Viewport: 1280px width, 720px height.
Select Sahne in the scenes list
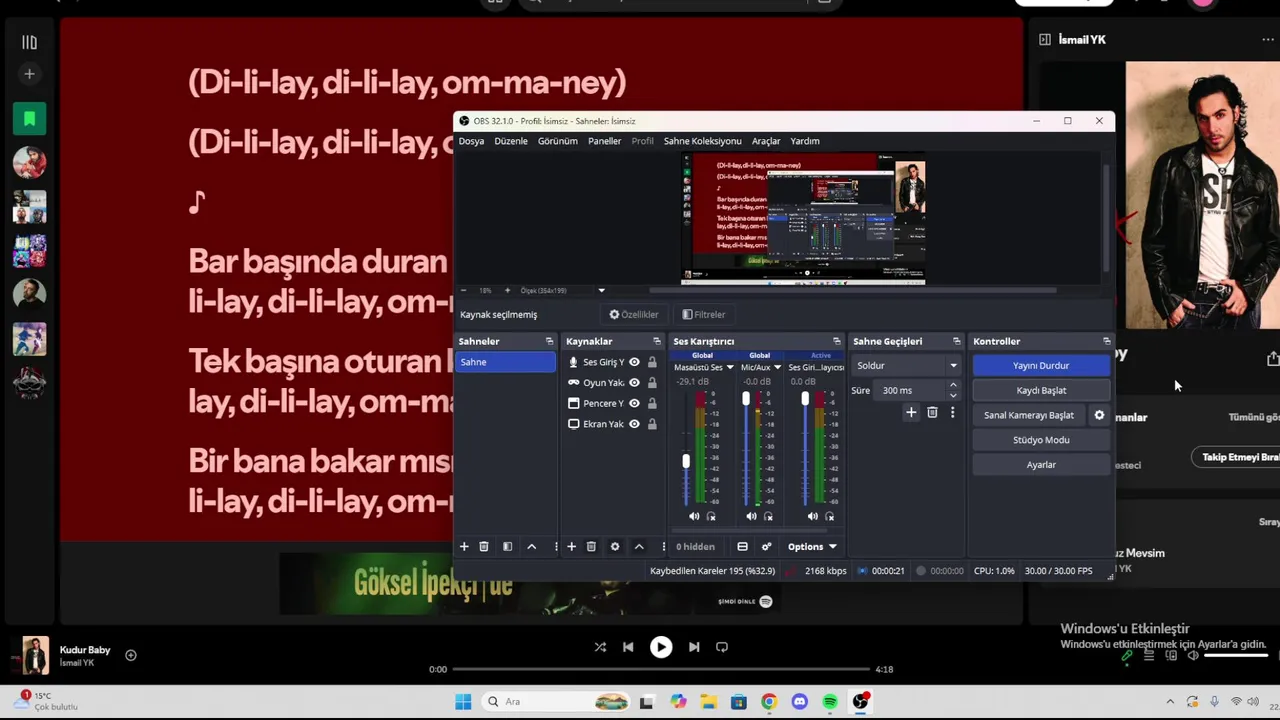[x=505, y=362]
